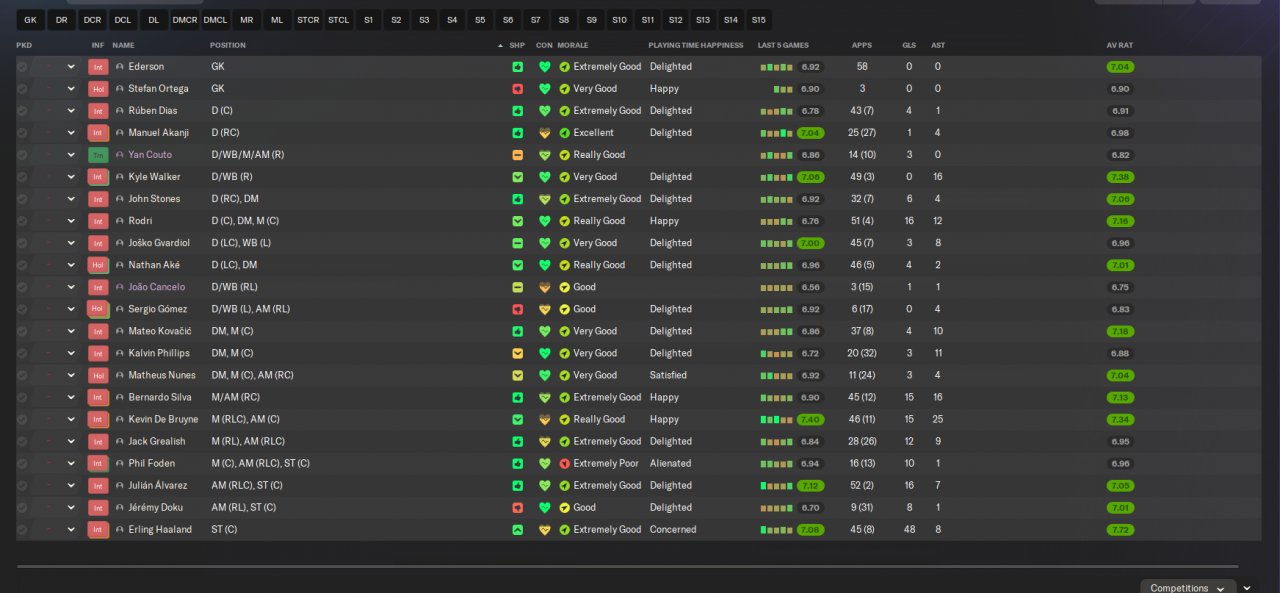Sort by APPS column header
This screenshot has width=1280, height=593.
tap(862, 45)
